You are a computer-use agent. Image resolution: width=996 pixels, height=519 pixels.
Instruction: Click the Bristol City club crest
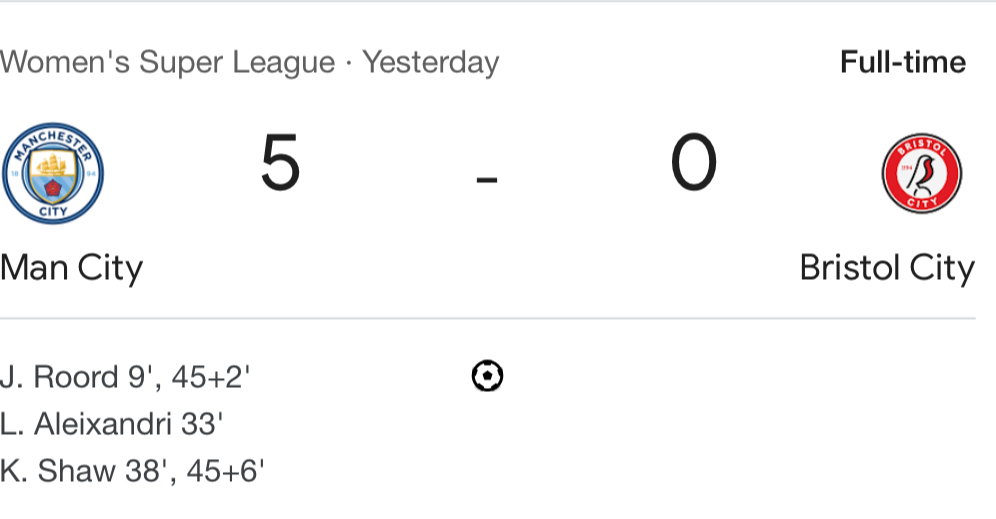coord(921,173)
